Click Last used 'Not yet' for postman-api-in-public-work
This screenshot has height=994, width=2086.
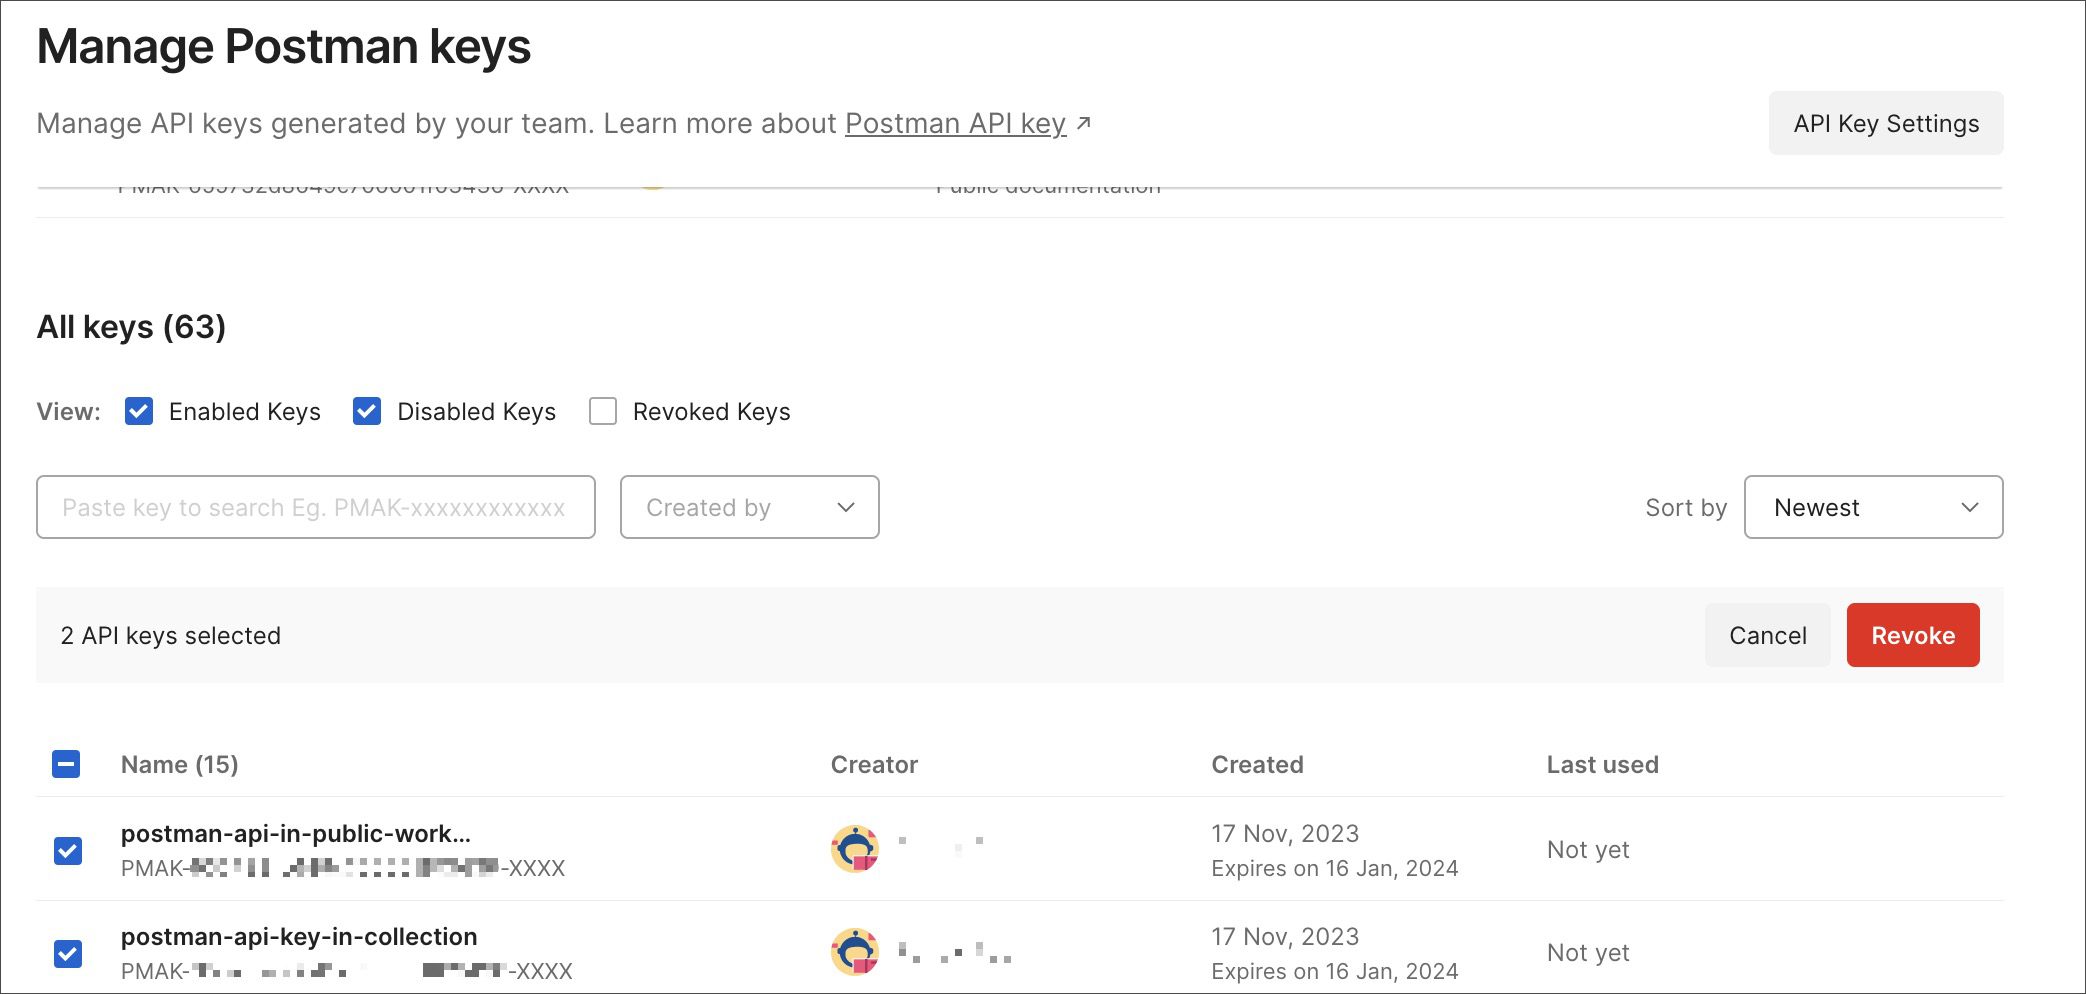tap(1588, 849)
